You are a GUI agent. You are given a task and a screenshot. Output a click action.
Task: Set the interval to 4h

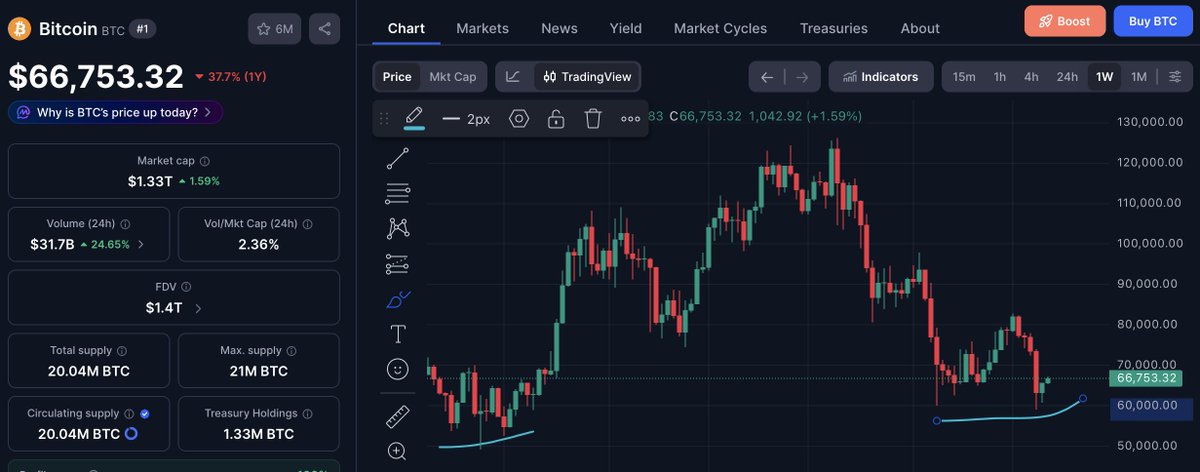1031,77
